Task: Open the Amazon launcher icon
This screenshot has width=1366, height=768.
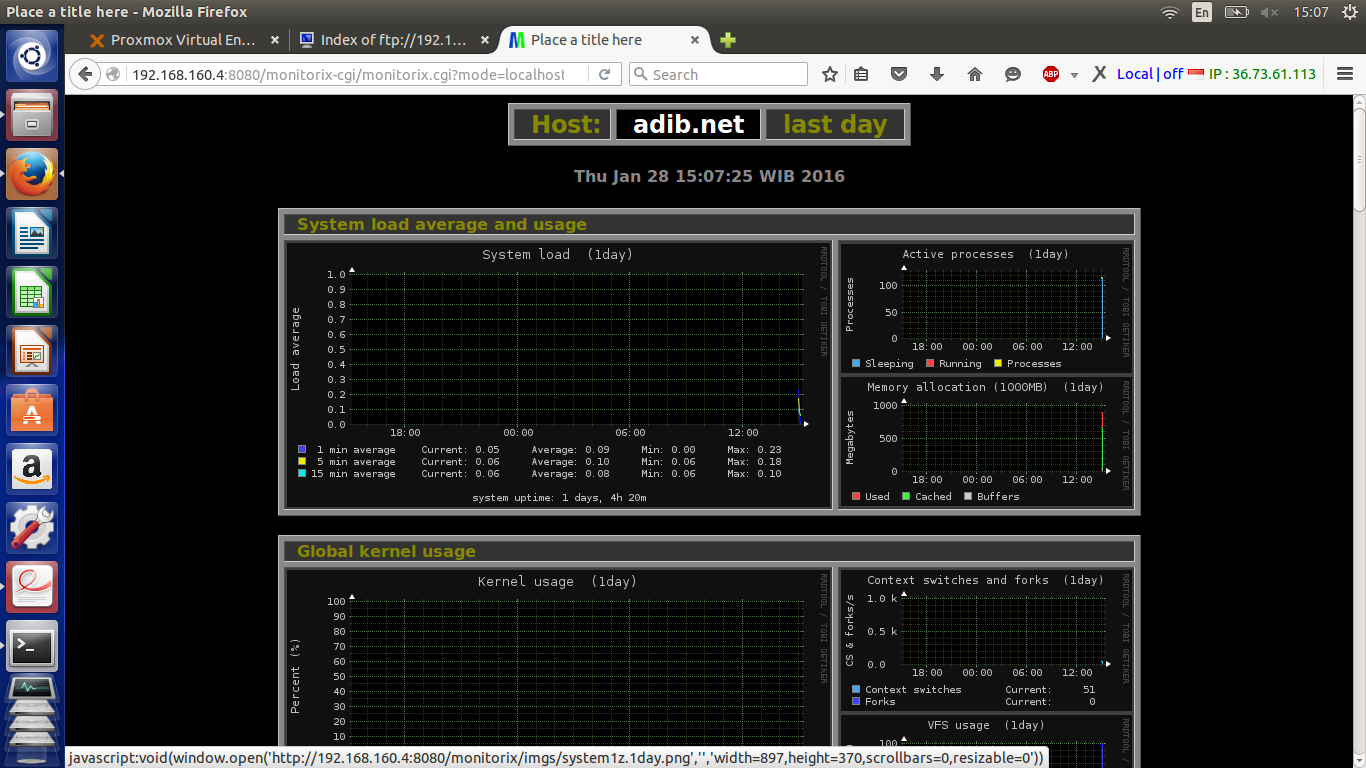Action: (x=32, y=469)
